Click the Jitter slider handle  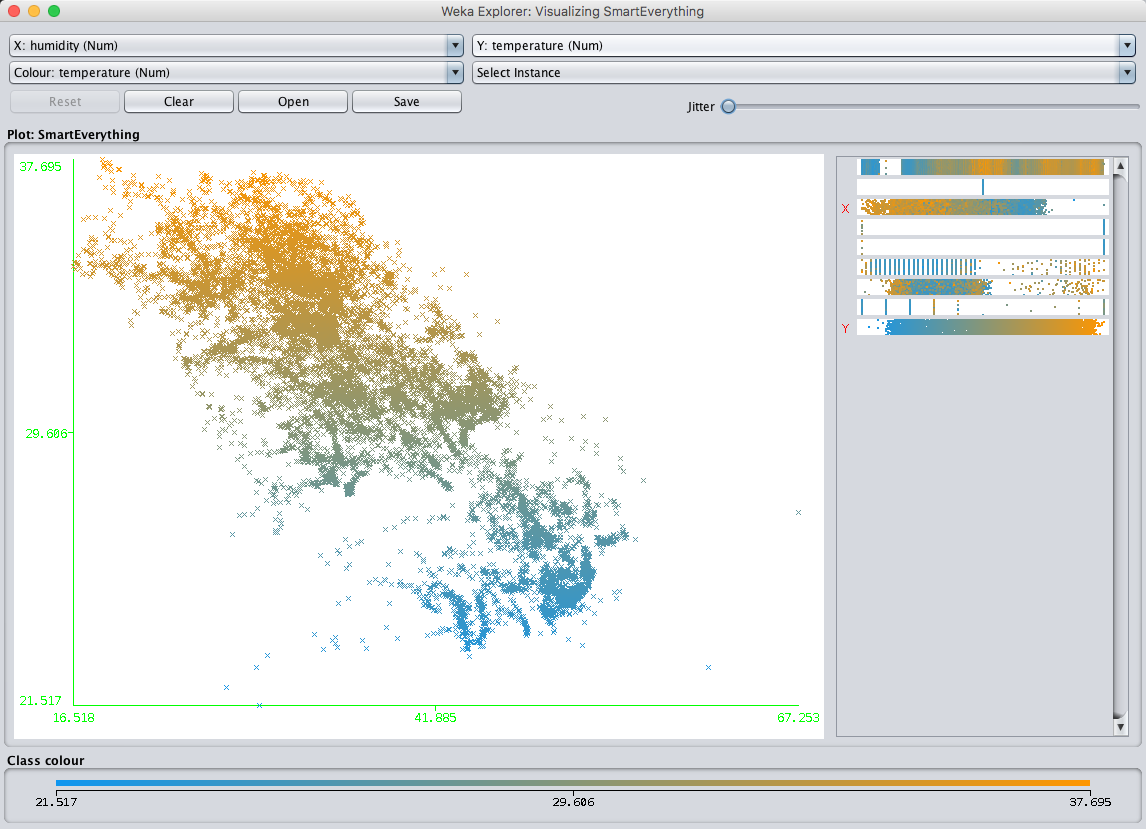pos(729,107)
